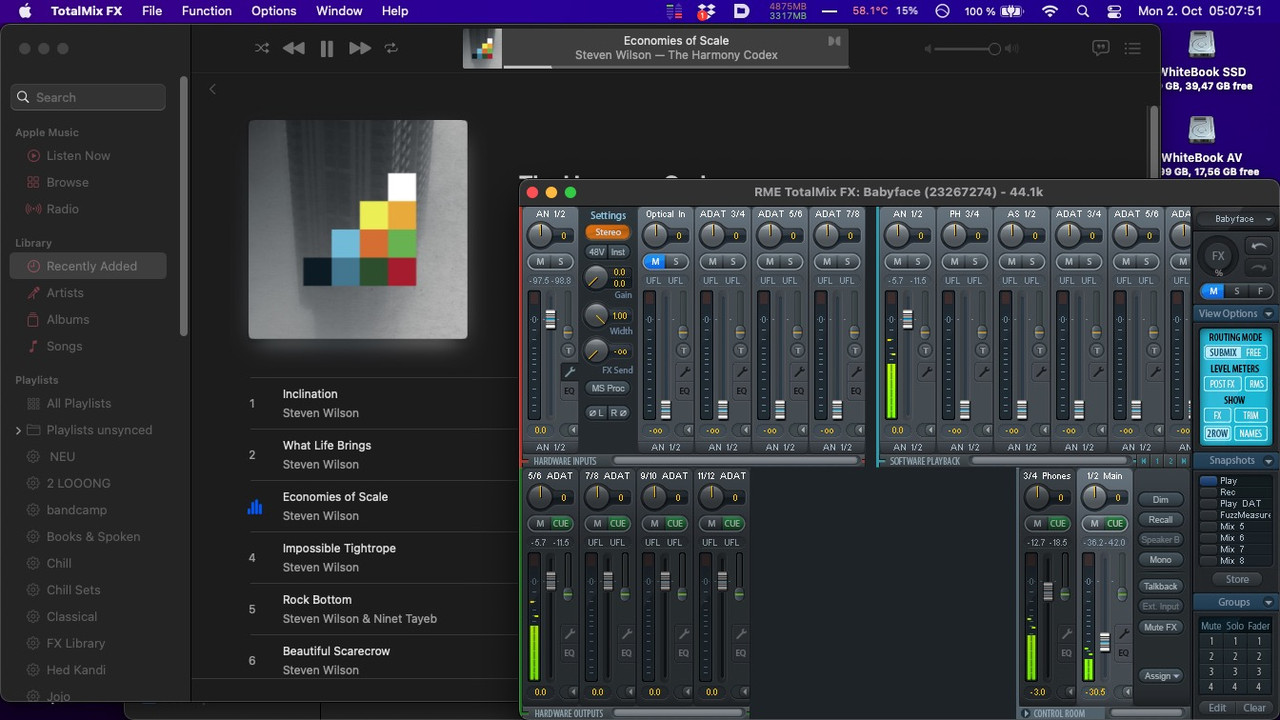Viewport: 1280px width, 720px height.
Task: Open settings wrench on Optical In channel
Action: [x=685, y=371]
